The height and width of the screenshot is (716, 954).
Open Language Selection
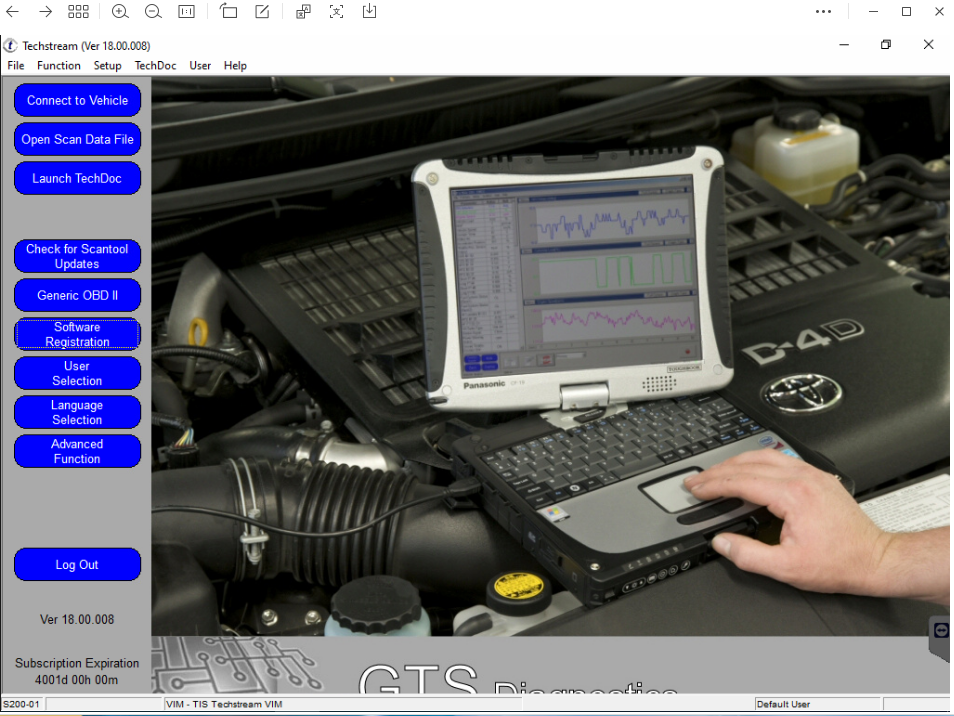tap(77, 412)
